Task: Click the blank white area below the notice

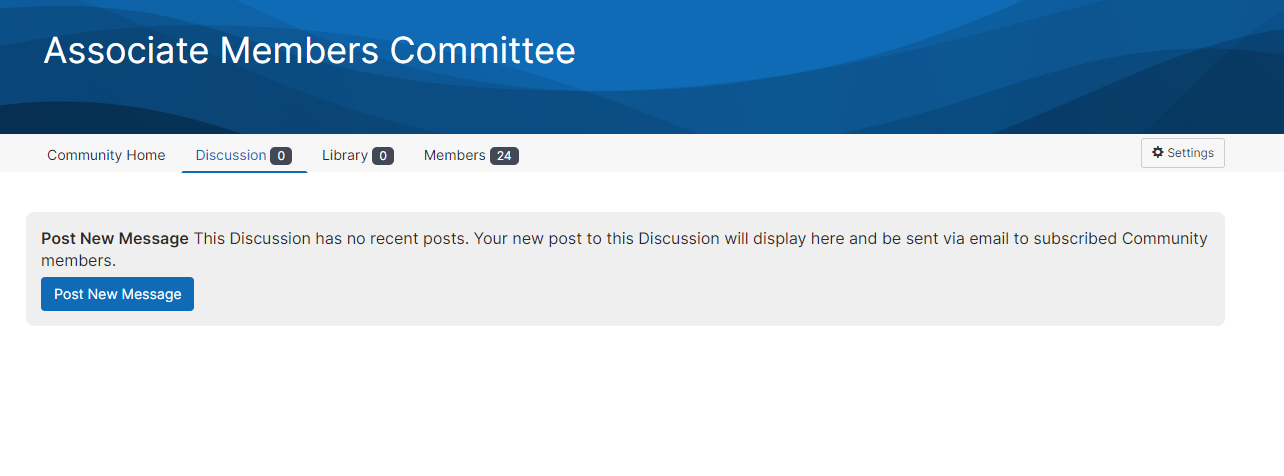Action: pos(640,400)
